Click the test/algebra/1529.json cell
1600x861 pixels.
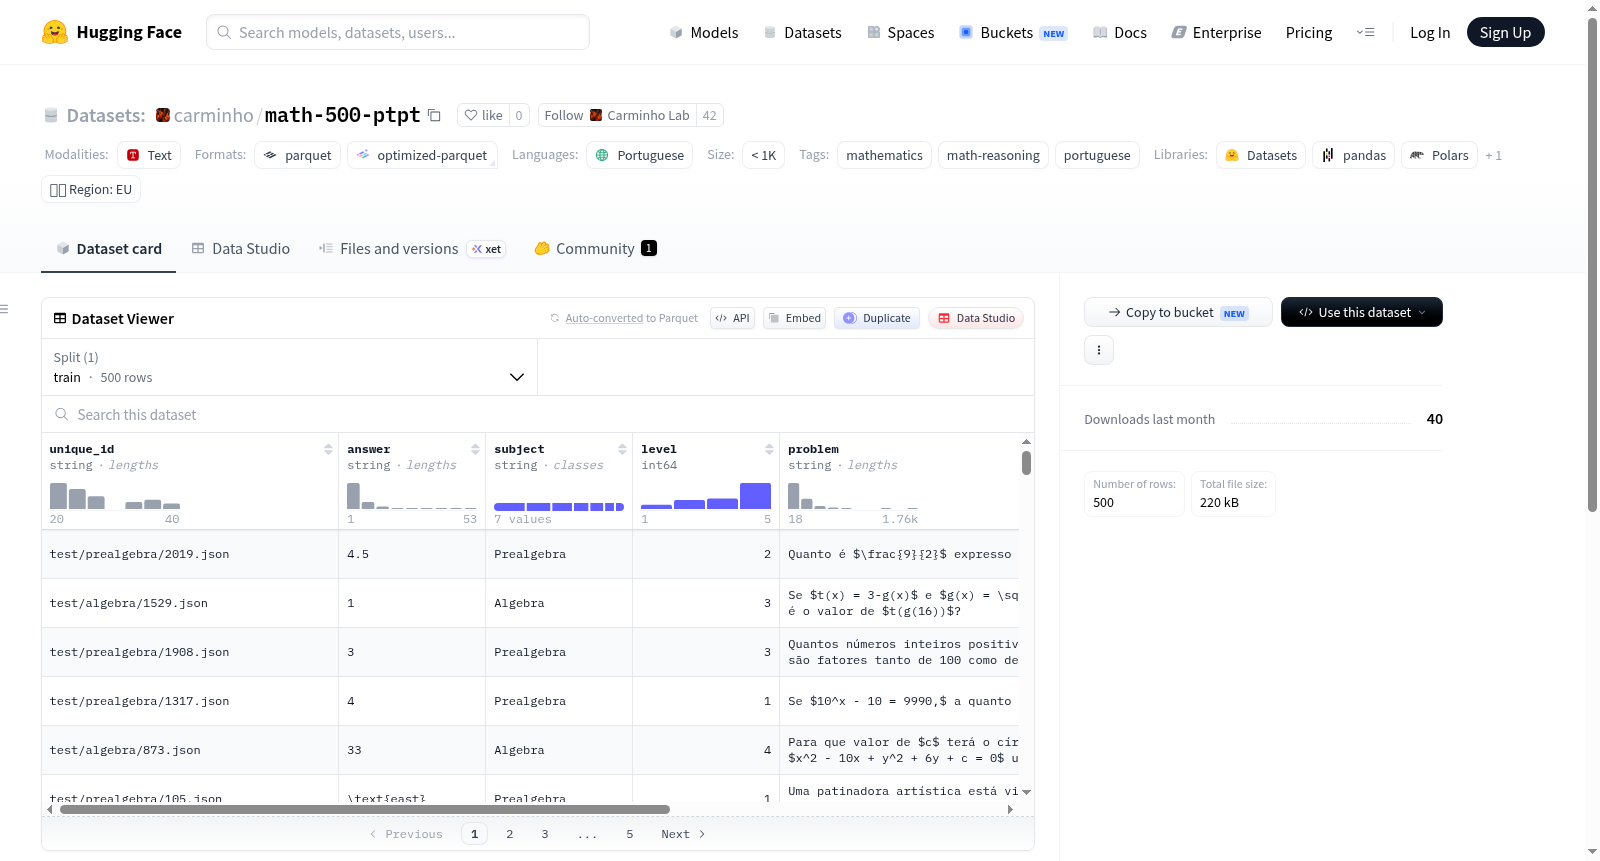190,603
